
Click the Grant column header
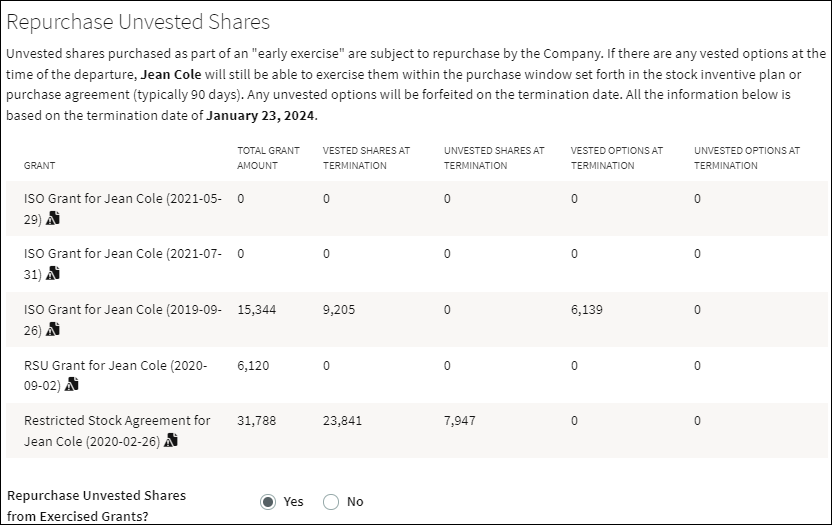(x=39, y=165)
